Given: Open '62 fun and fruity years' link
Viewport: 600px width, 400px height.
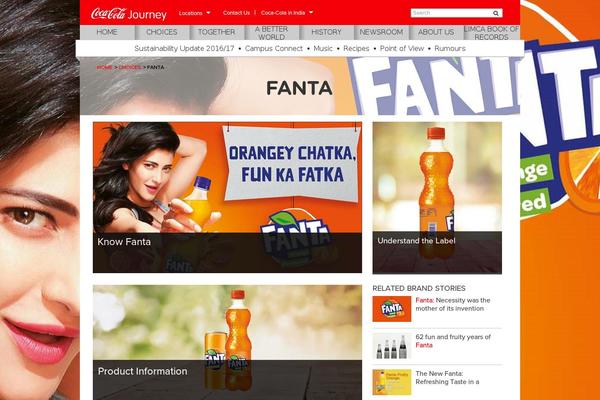Looking at the screenshot, I should 453,341.
